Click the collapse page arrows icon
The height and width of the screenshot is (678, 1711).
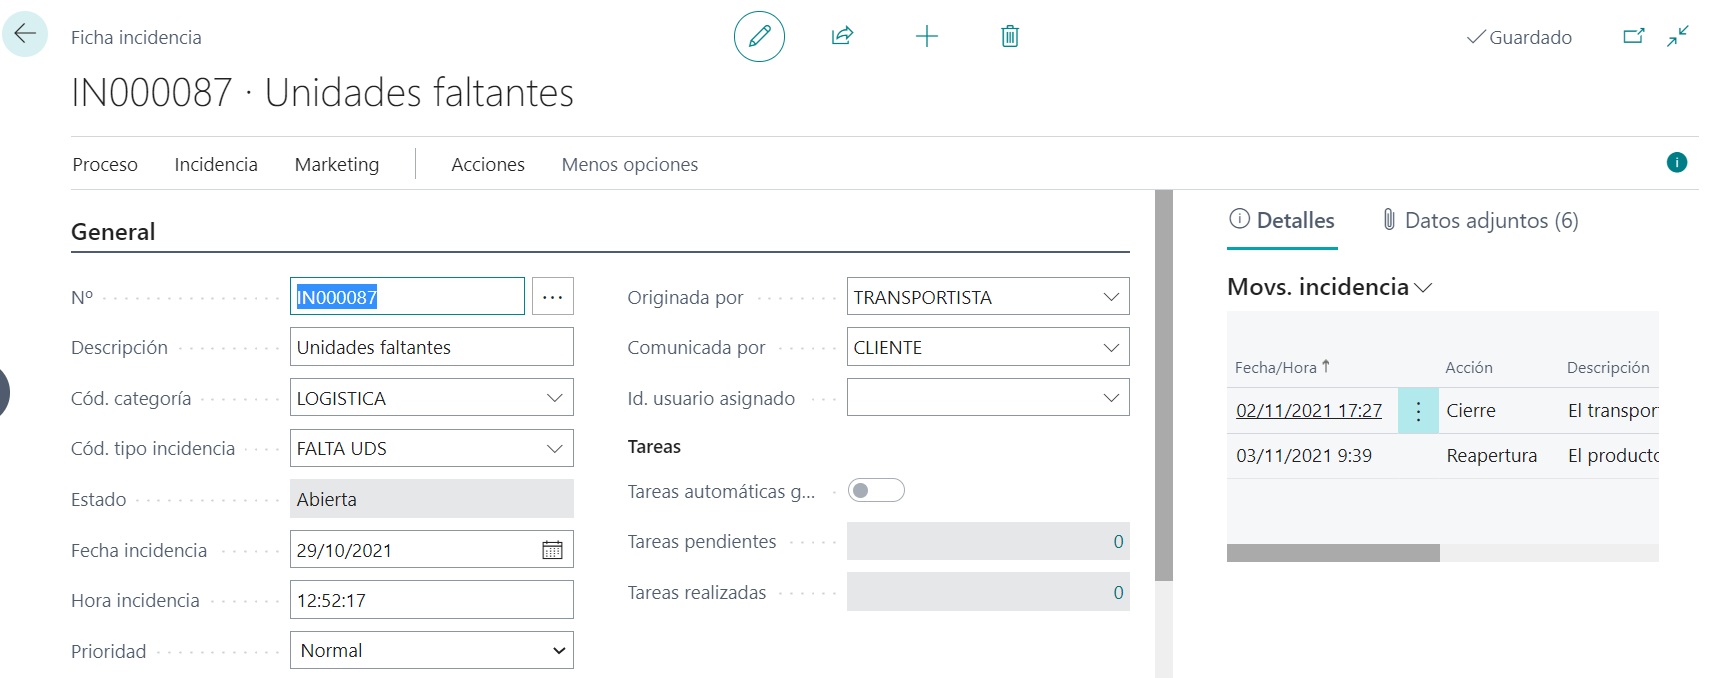coord(1677,37)
